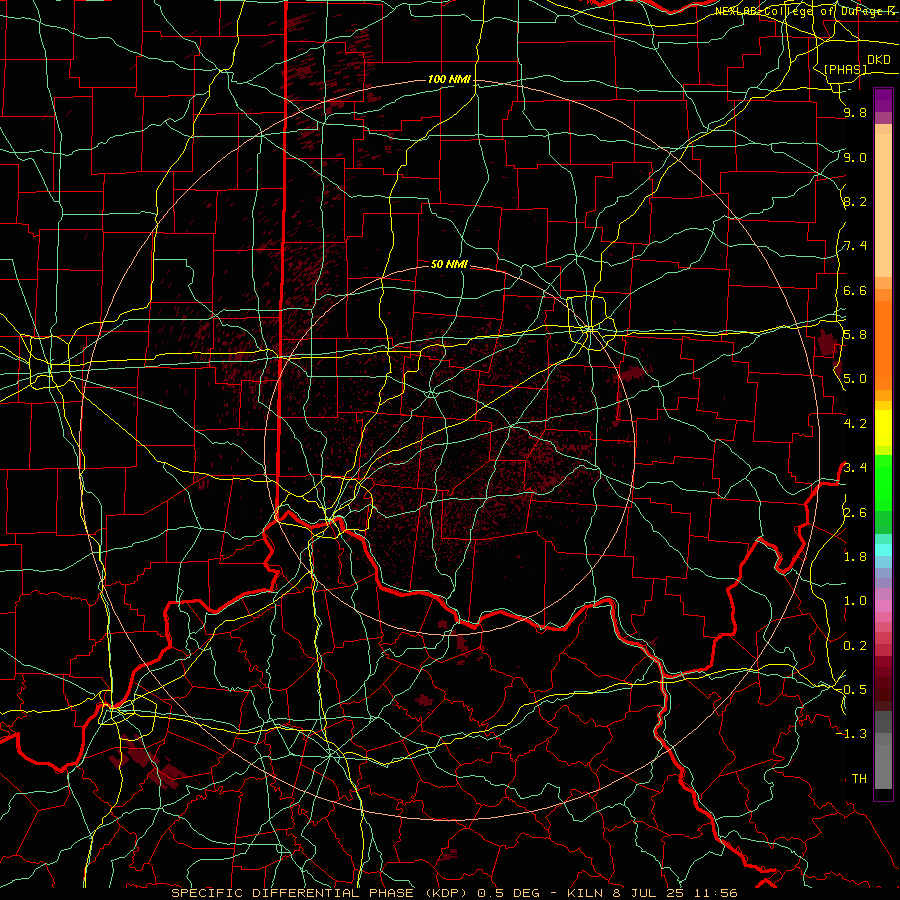Click the KILN radar site identifier
The height and width of the screenshot is (900, 900).
click(x=585, y=893)
